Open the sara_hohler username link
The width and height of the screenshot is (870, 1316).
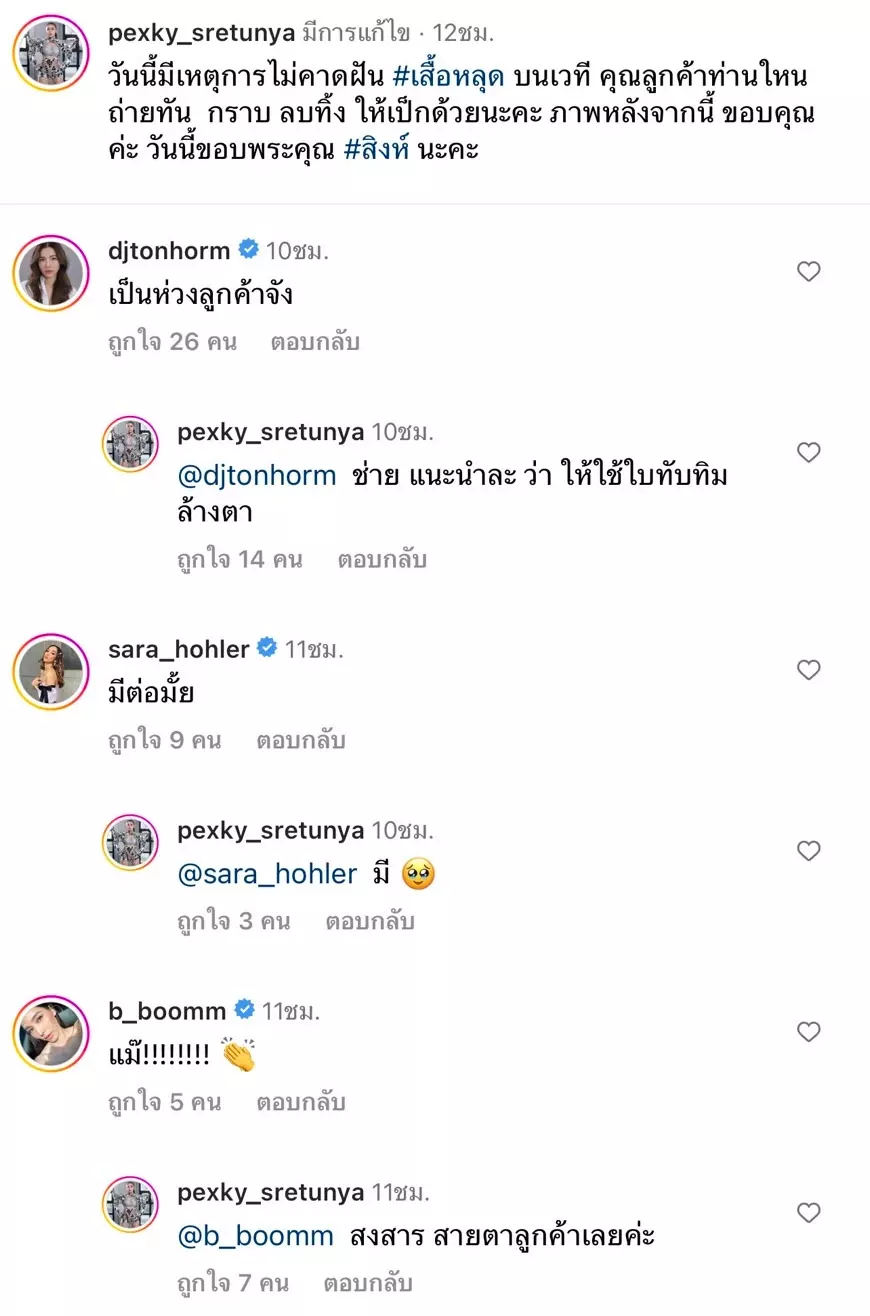[178, 649]
